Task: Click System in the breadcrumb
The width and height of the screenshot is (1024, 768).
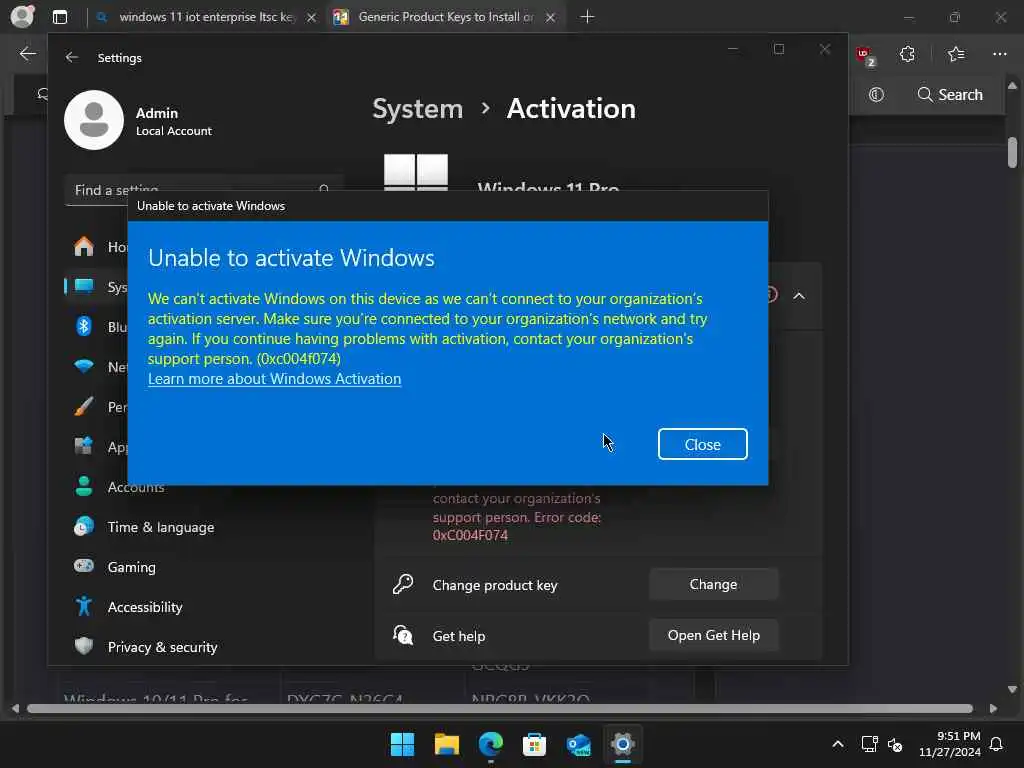Action: click(x=417, y=108)
